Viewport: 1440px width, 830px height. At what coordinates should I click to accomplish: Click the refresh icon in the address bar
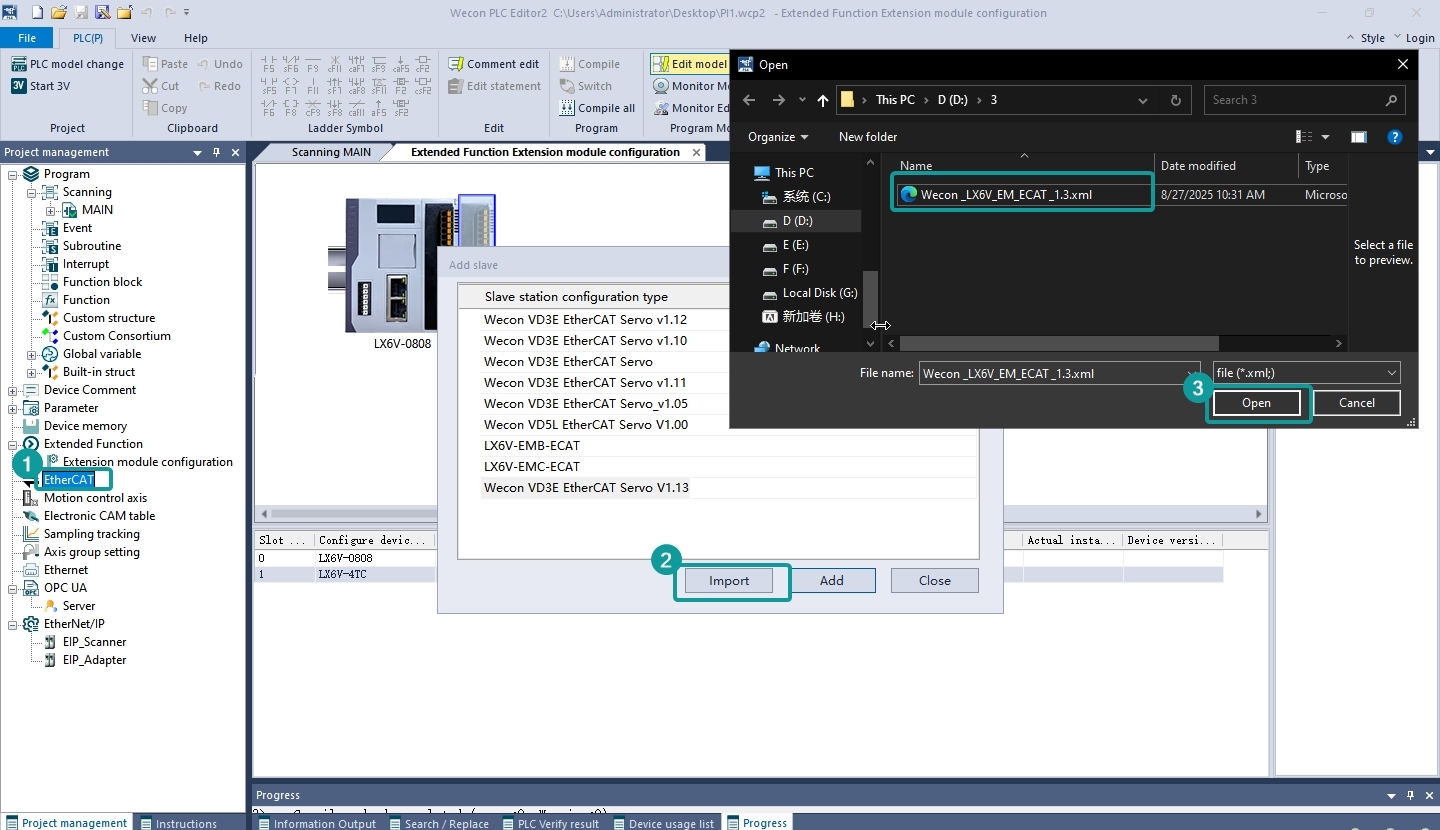pos(1176,100)
